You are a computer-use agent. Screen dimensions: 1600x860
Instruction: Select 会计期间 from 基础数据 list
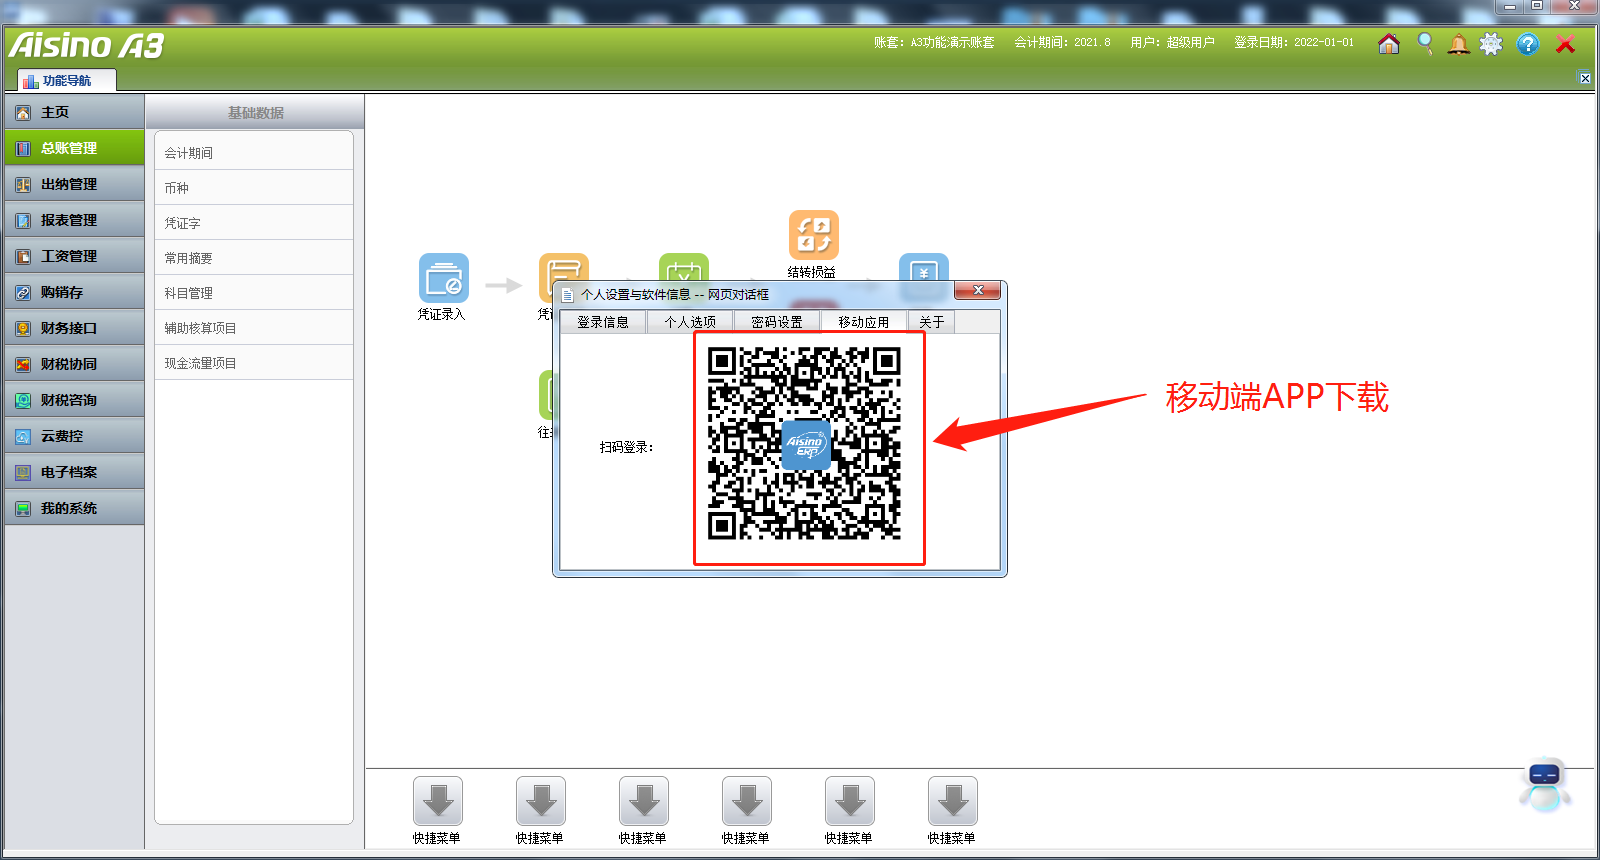189,153
